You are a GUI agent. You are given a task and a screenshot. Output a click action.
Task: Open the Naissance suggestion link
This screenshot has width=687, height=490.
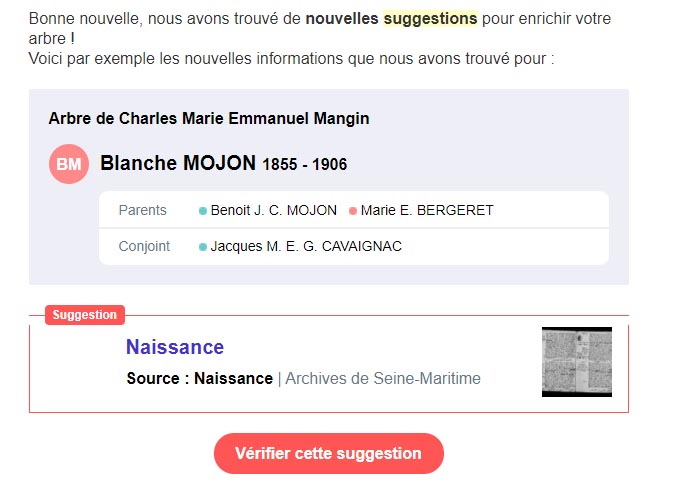point(175,347)
